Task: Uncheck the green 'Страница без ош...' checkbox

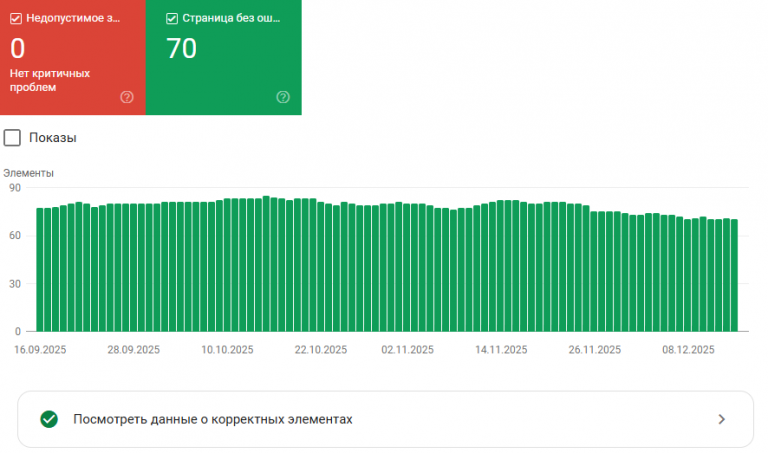Action: point(172,19)
